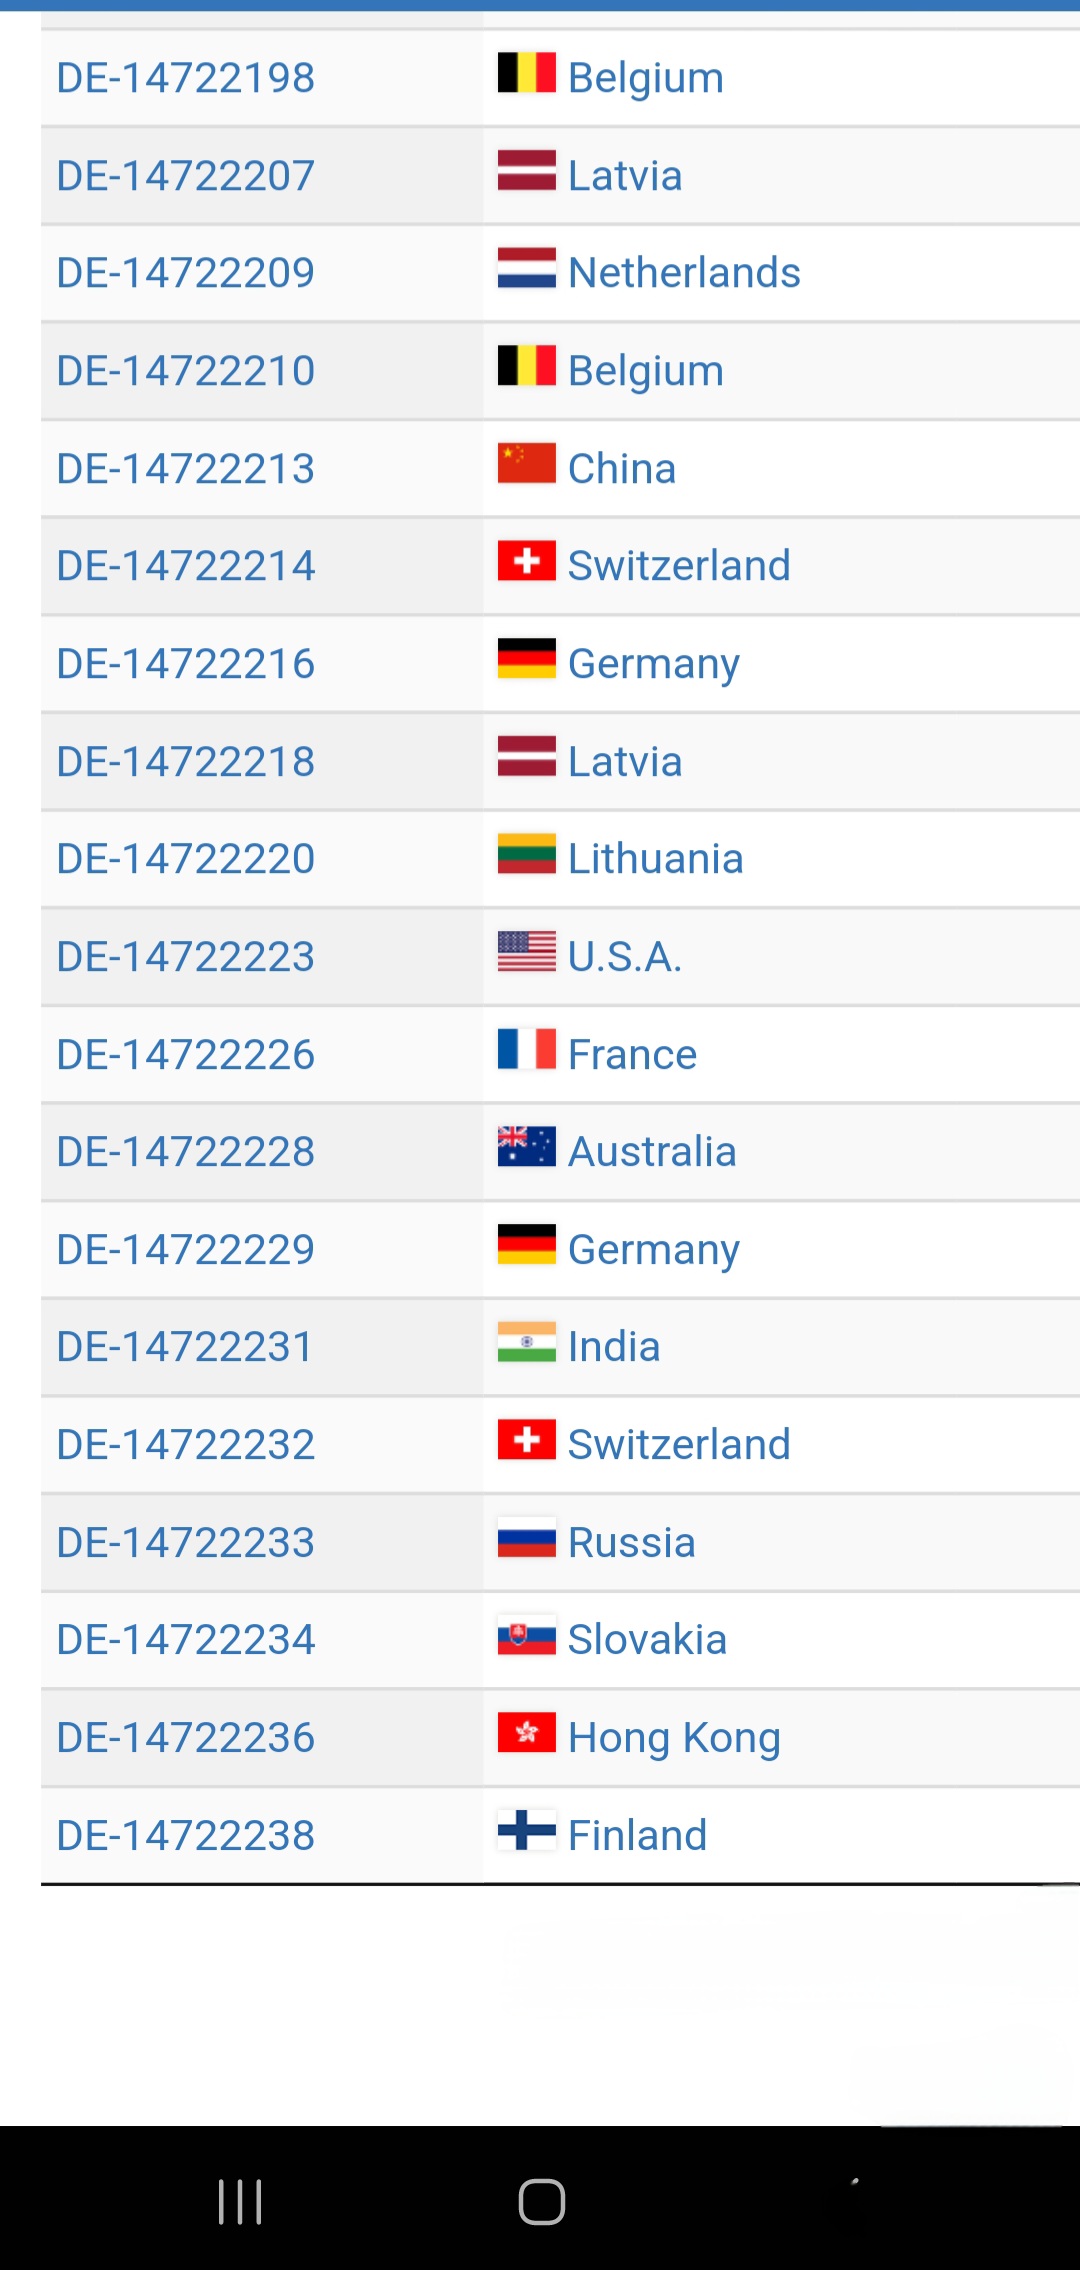This screenshot has width=1080, height=2270.
Task: Tap the Australia flag icon
Action: pos(527,1146)
